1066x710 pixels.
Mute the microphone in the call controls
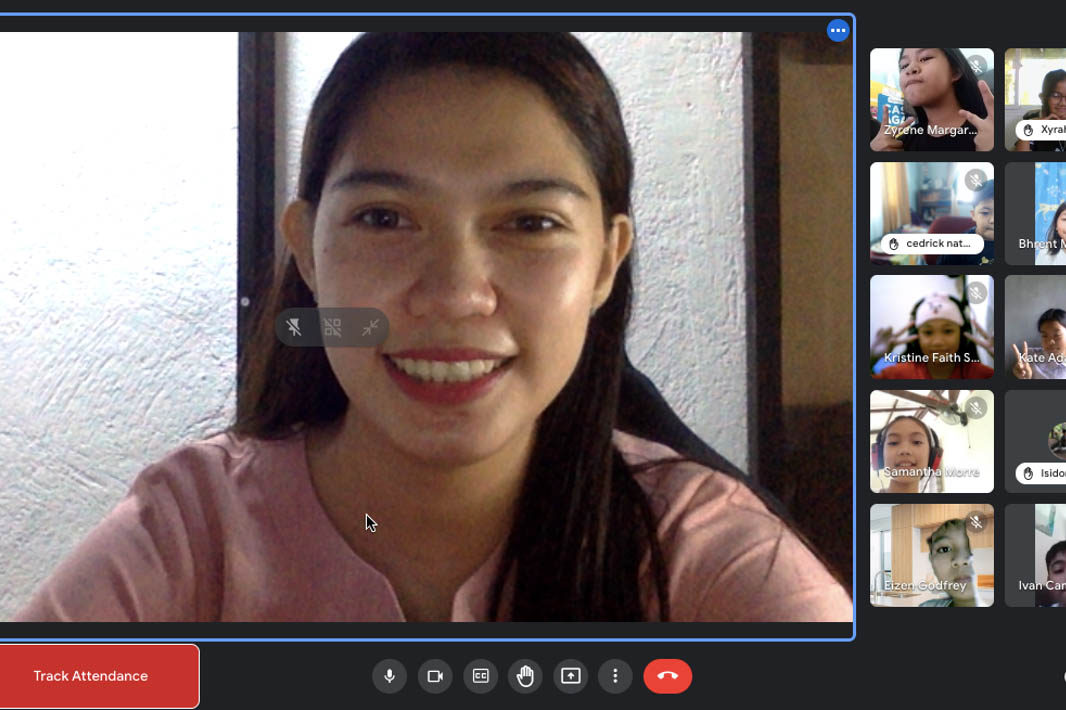(390, 676)
